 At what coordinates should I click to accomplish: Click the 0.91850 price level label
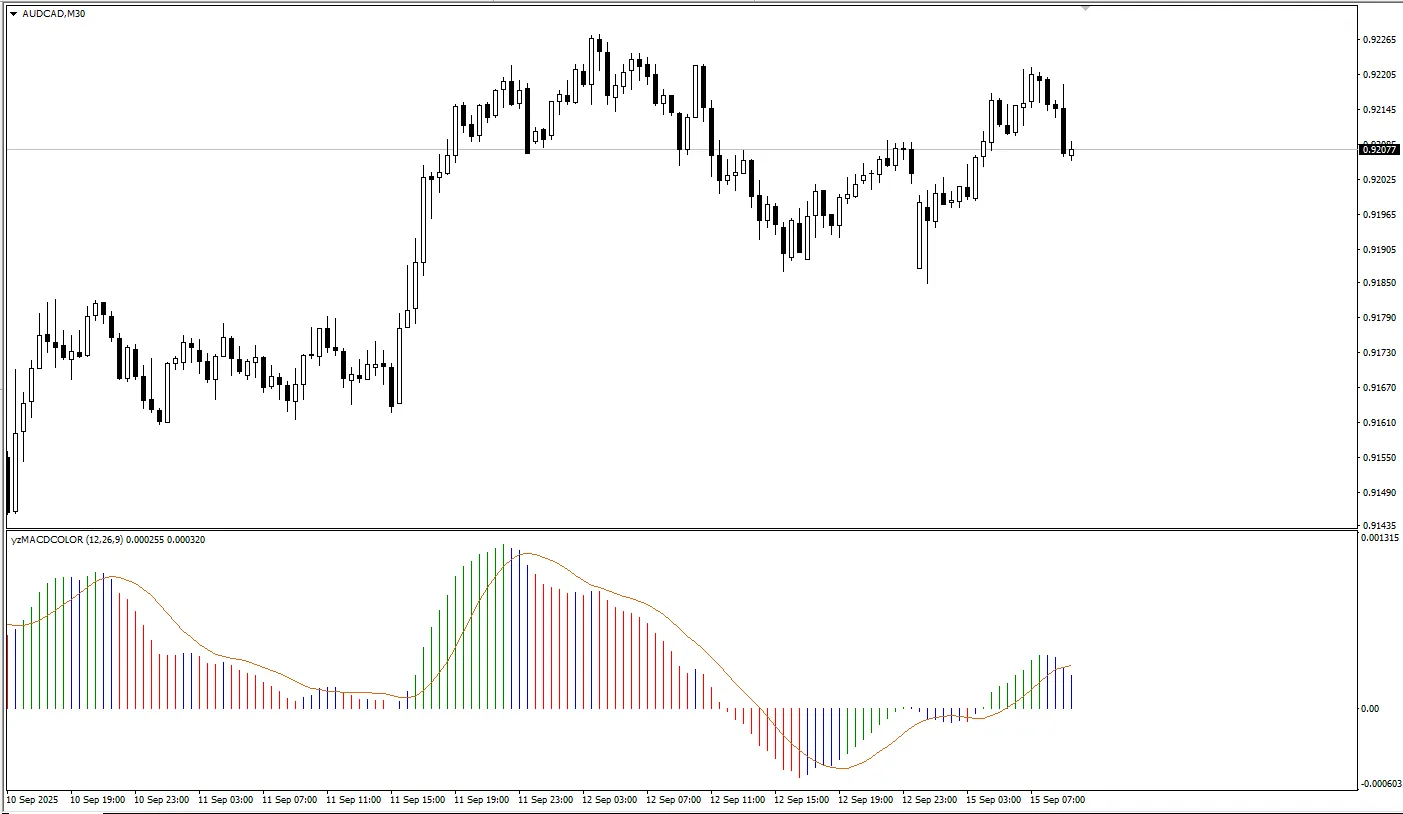(x=1379, y=284)
